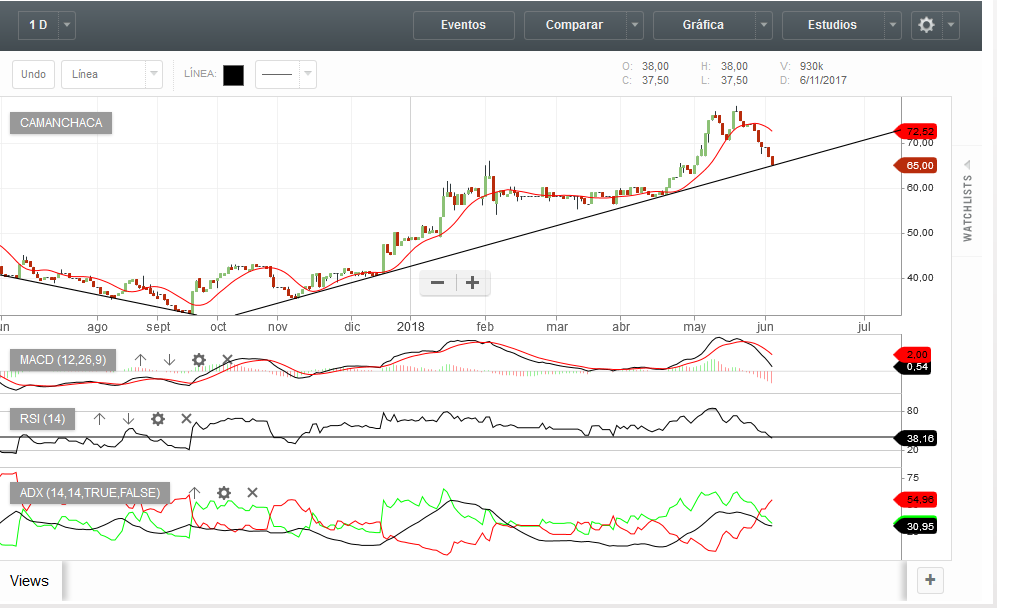This screenshot has height=614, width=1019.
Task: Open the Estudios menu
Action: click(832, 25)
